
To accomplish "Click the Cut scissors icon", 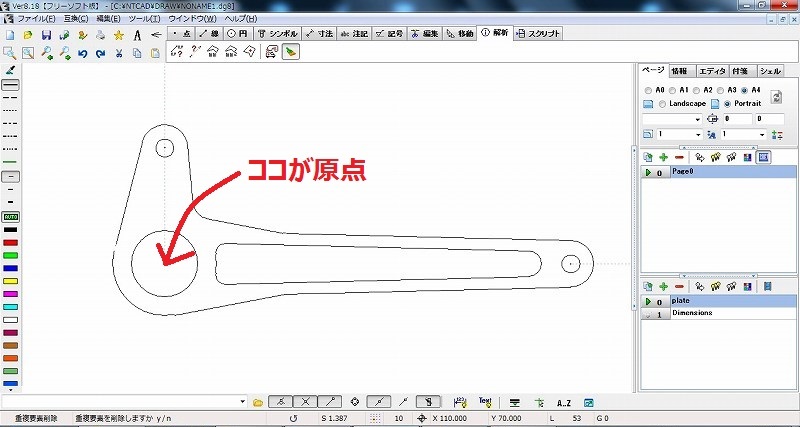I will pos(118,53).
